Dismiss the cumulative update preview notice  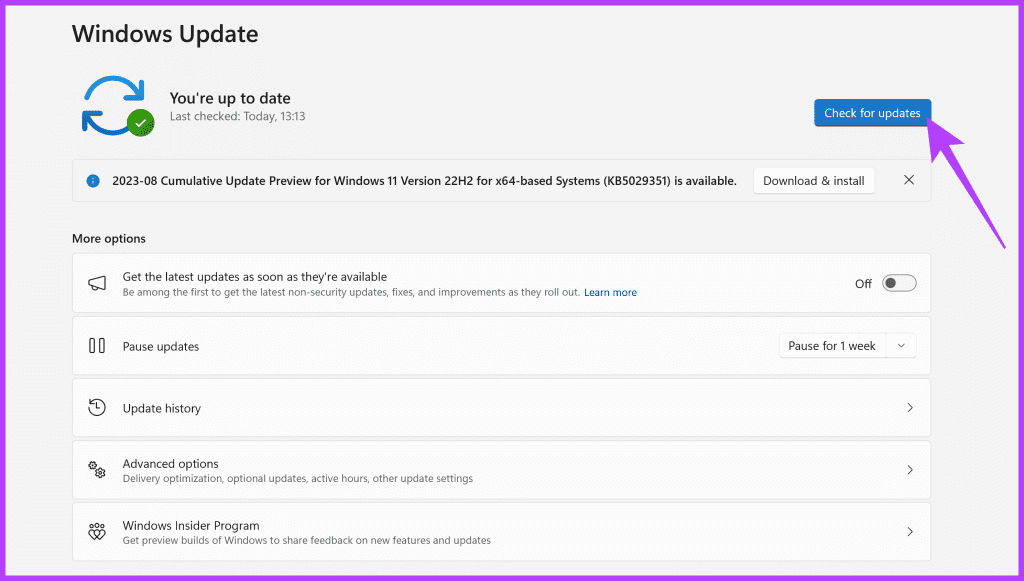908,180
